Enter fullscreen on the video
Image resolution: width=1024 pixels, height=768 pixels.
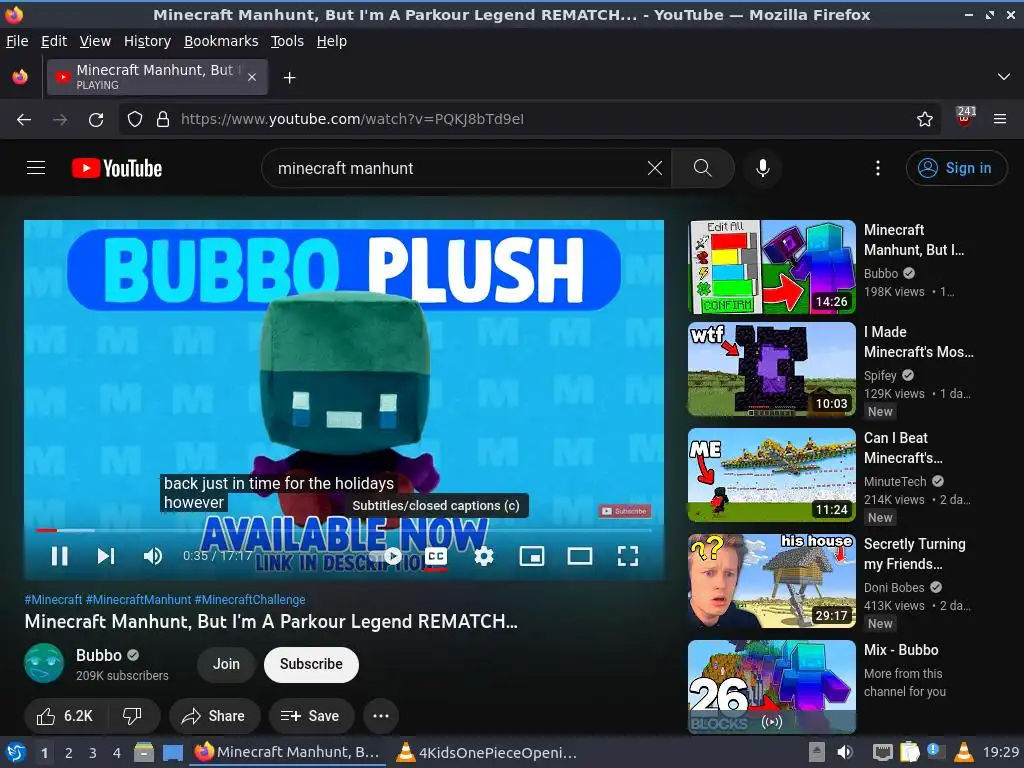tap(628, 556)
